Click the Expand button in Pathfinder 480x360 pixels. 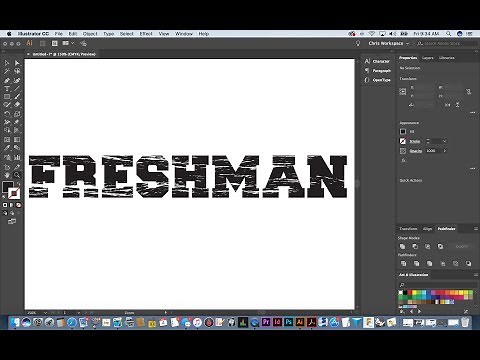click(462, 247)
